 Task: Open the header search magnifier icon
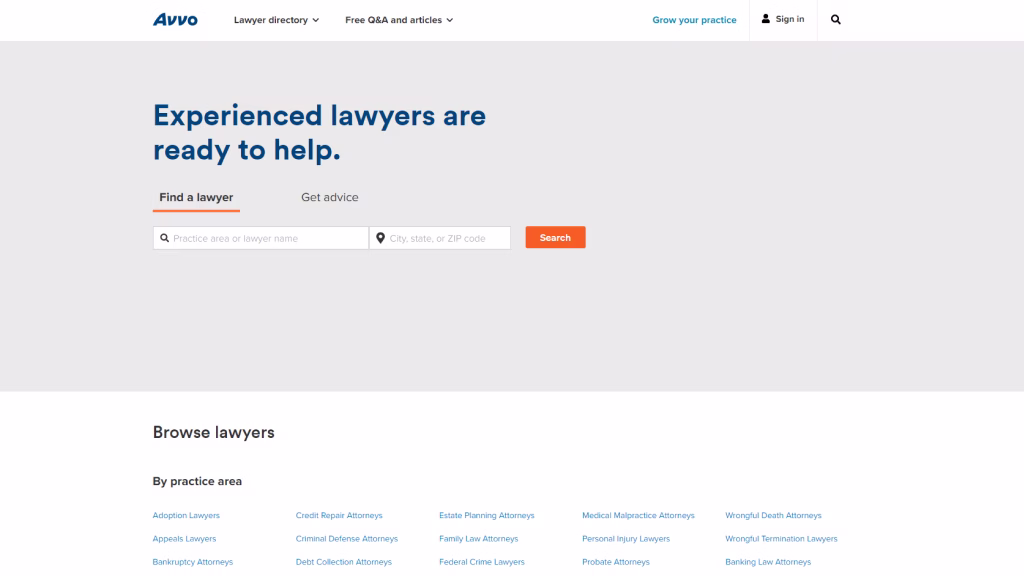pyautogui.click(x=835, y=20)
